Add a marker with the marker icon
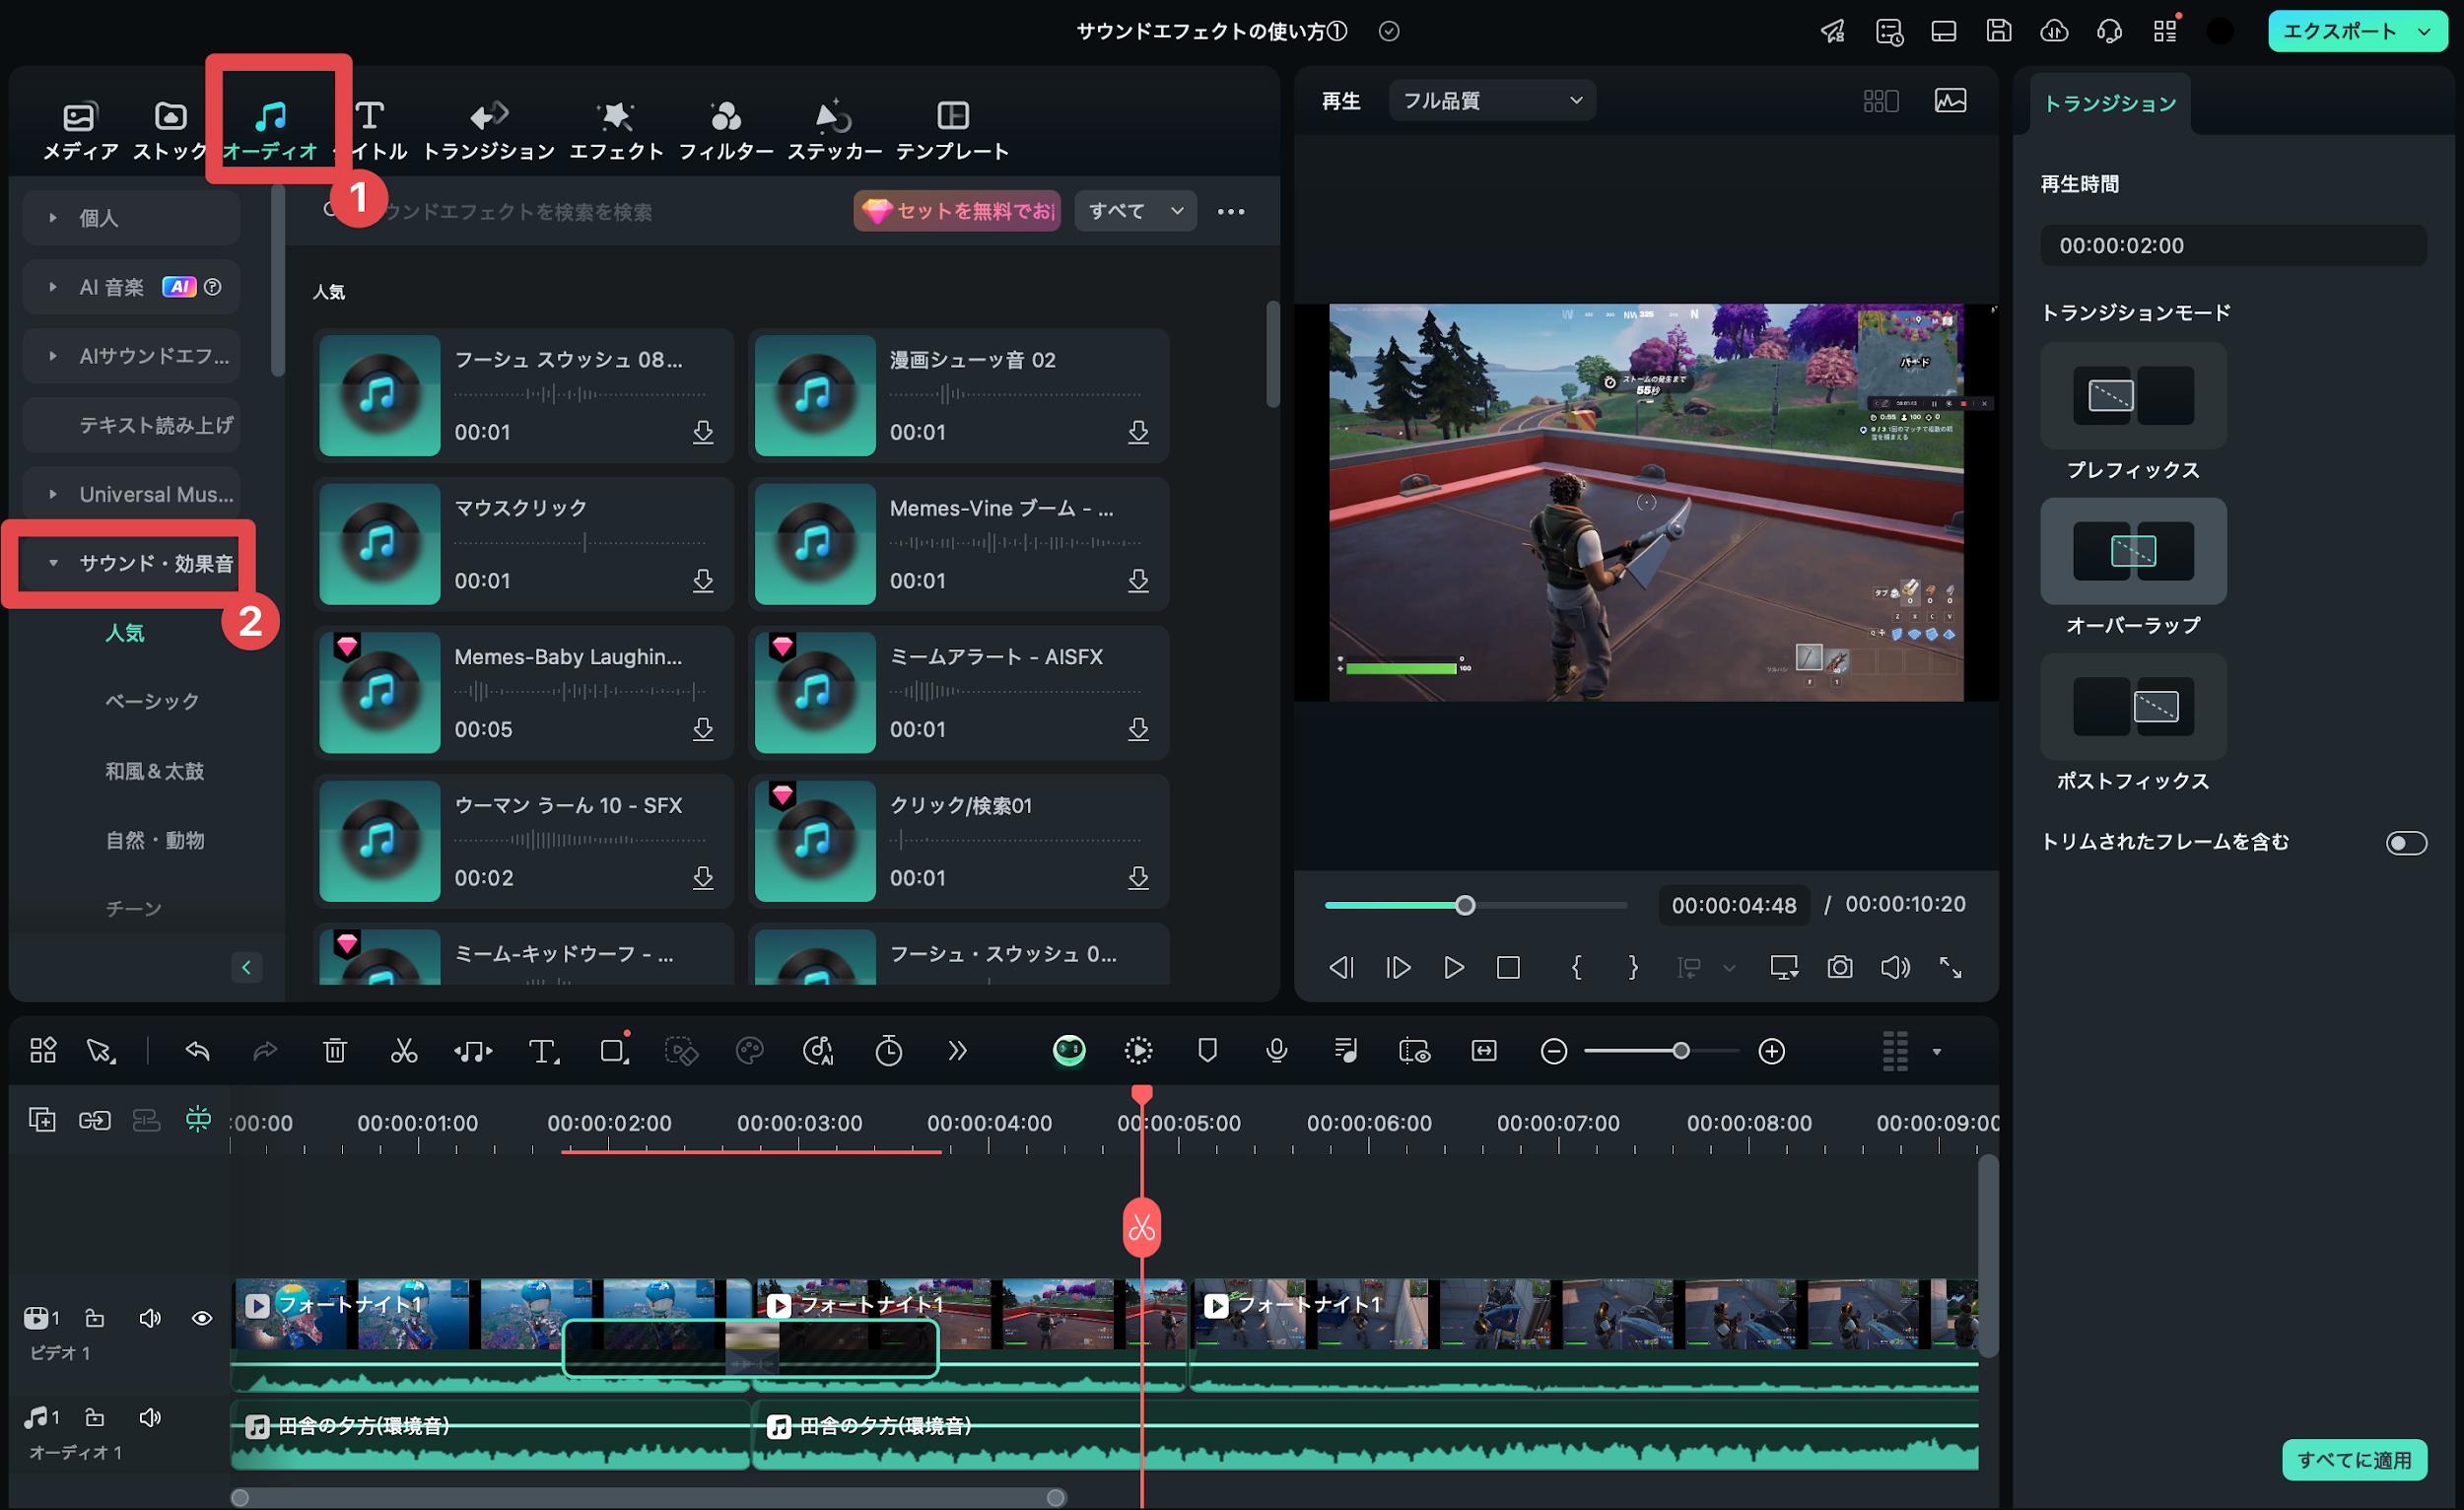The height and width of the screenshot is (1510, 2464). (1207, 1051)
